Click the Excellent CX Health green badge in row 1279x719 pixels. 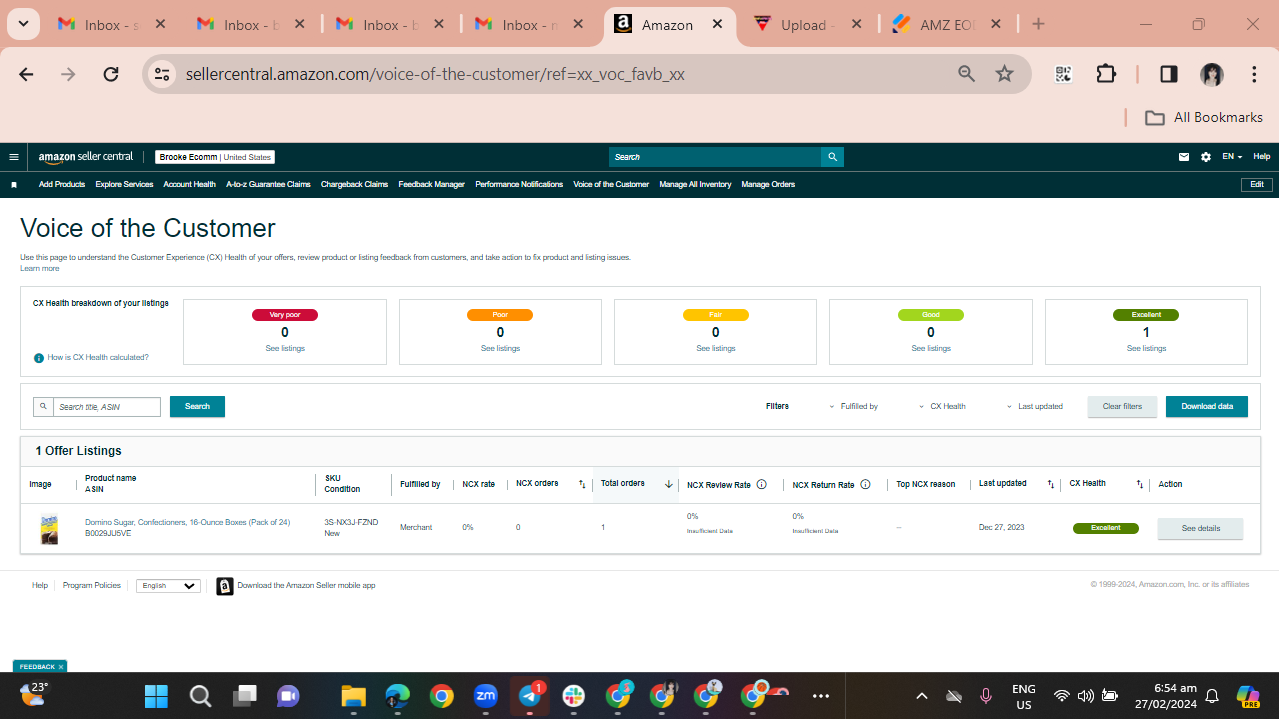(1106, 529)
